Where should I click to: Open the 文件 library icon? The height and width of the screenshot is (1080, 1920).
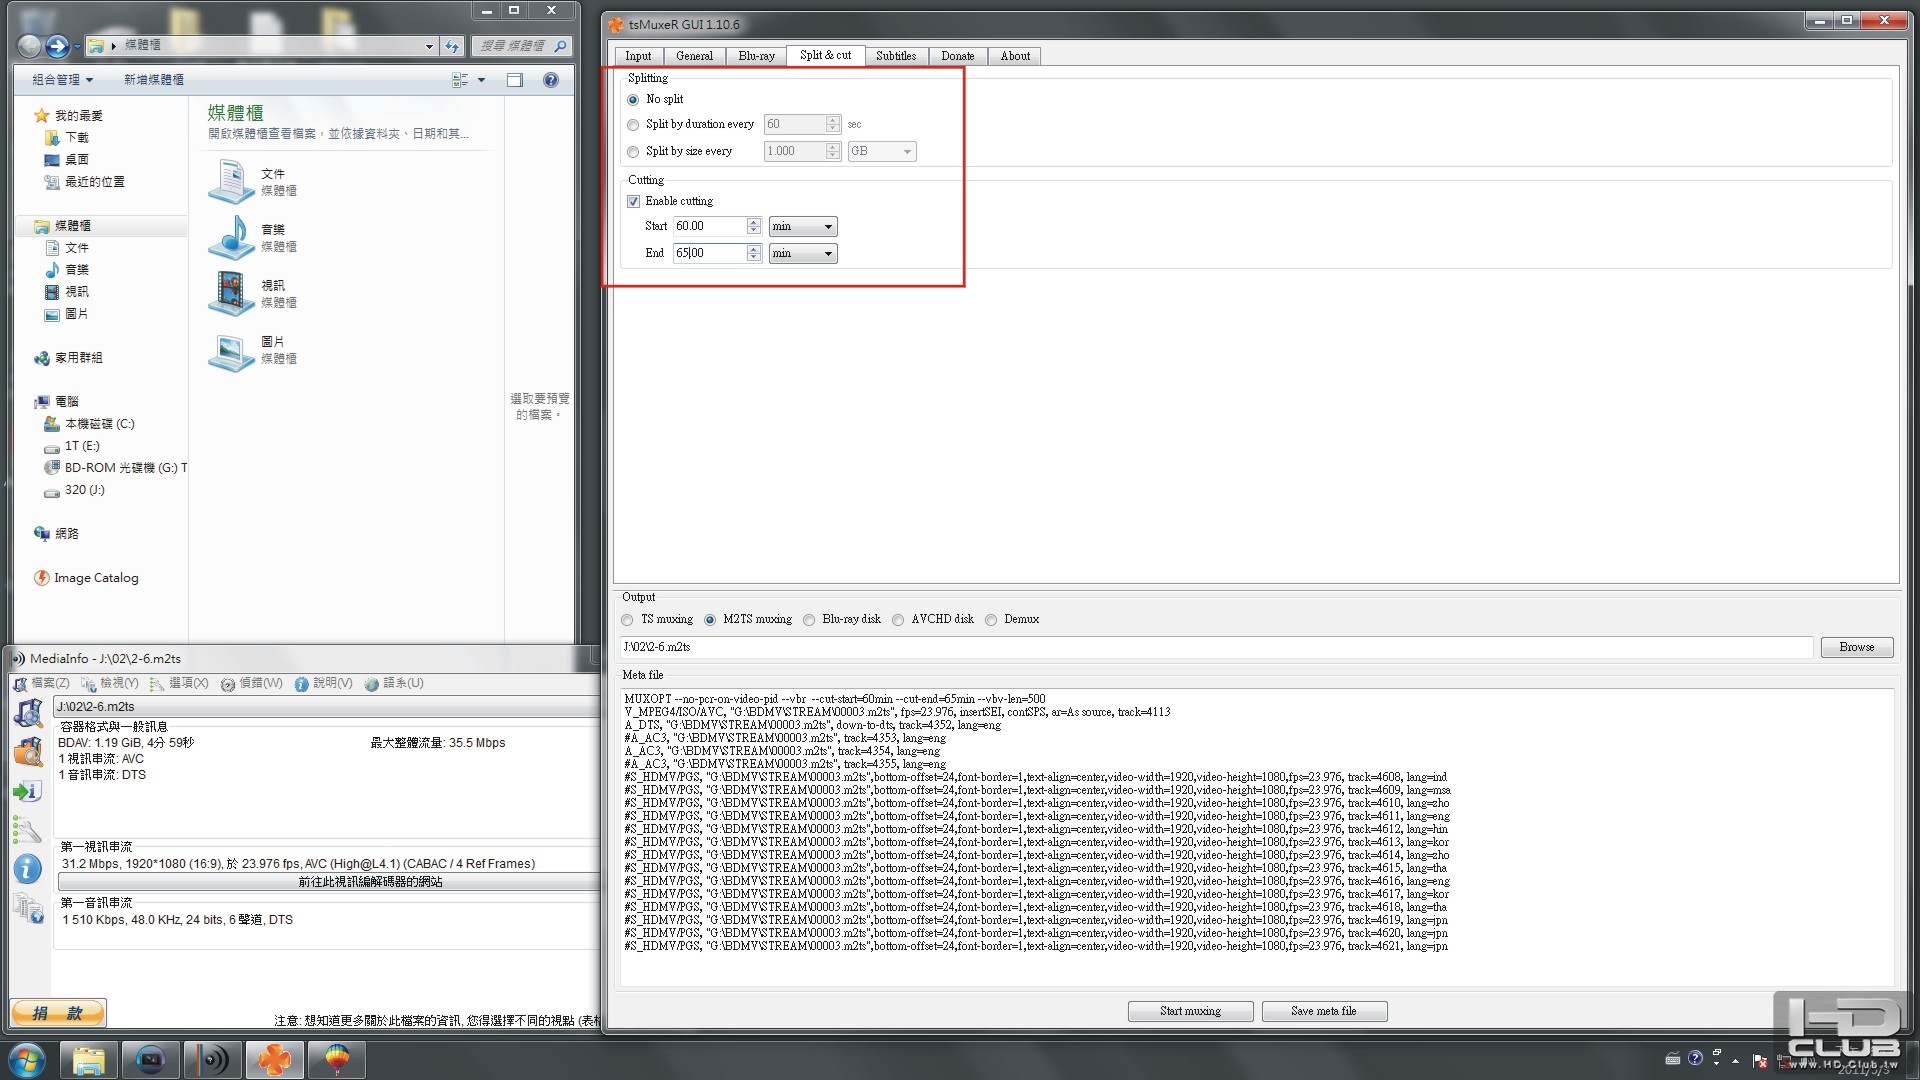click(231, 181)
